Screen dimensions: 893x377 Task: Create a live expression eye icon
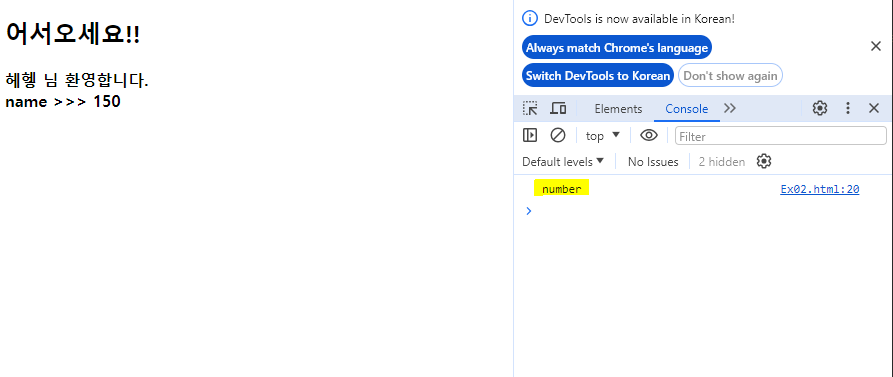point(649,135)
